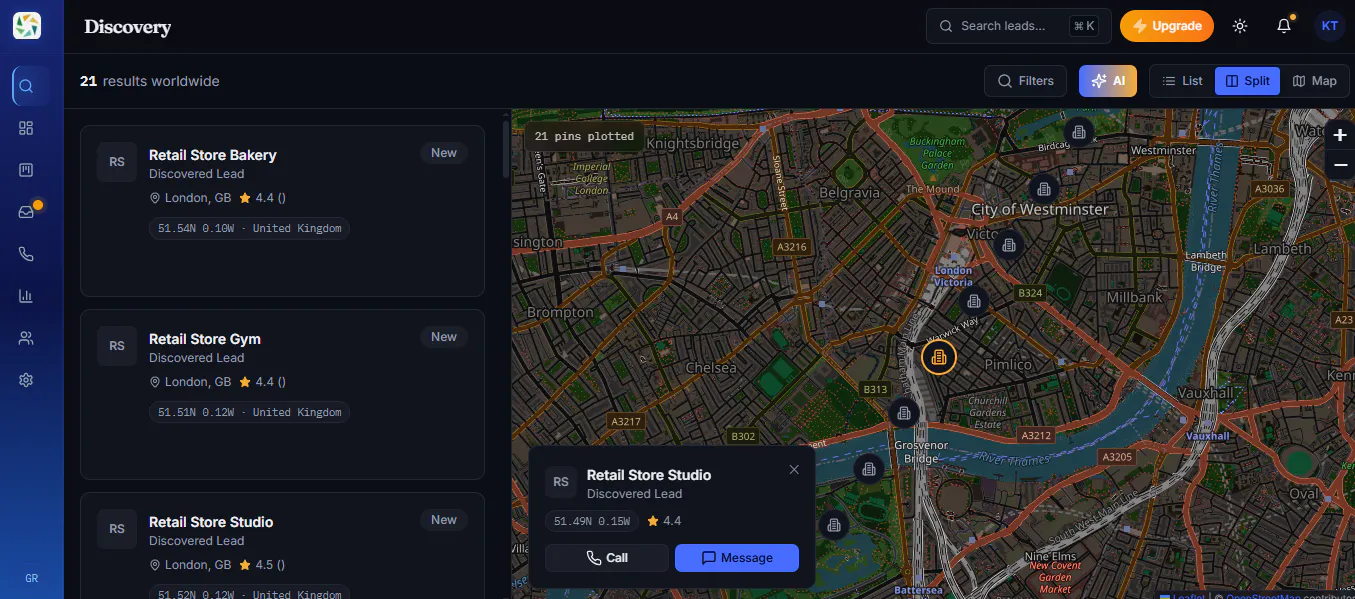Click Call in the map popup
The image size is (1355, 599).
[607, 558]
